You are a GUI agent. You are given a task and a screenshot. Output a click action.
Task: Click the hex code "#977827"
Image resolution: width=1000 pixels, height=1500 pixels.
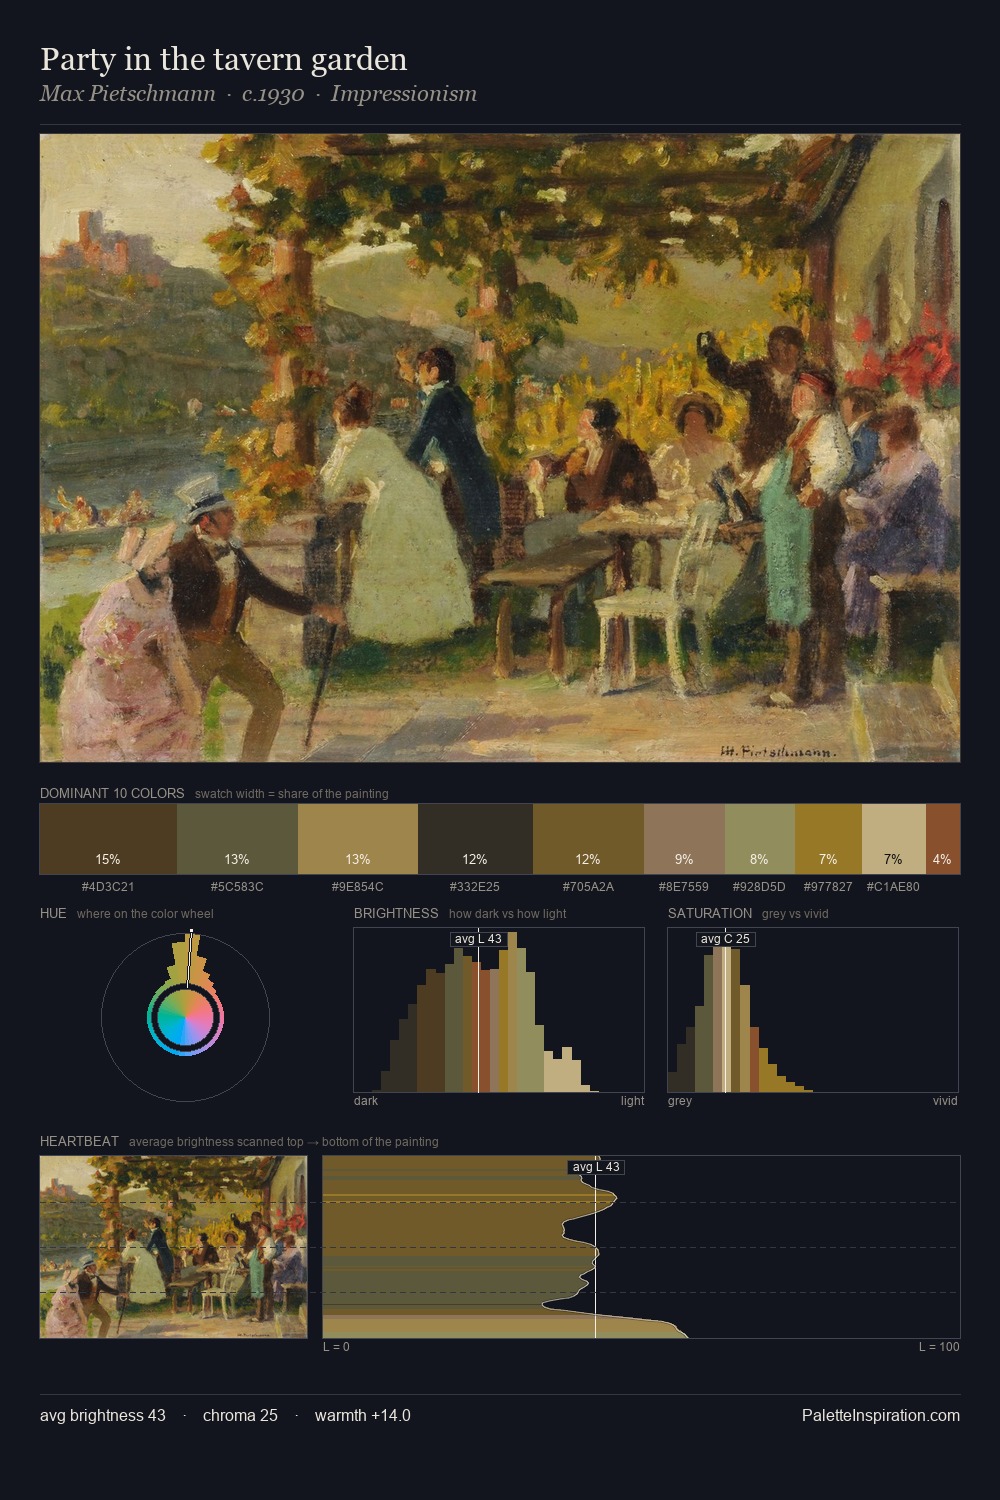click(828, 887)
